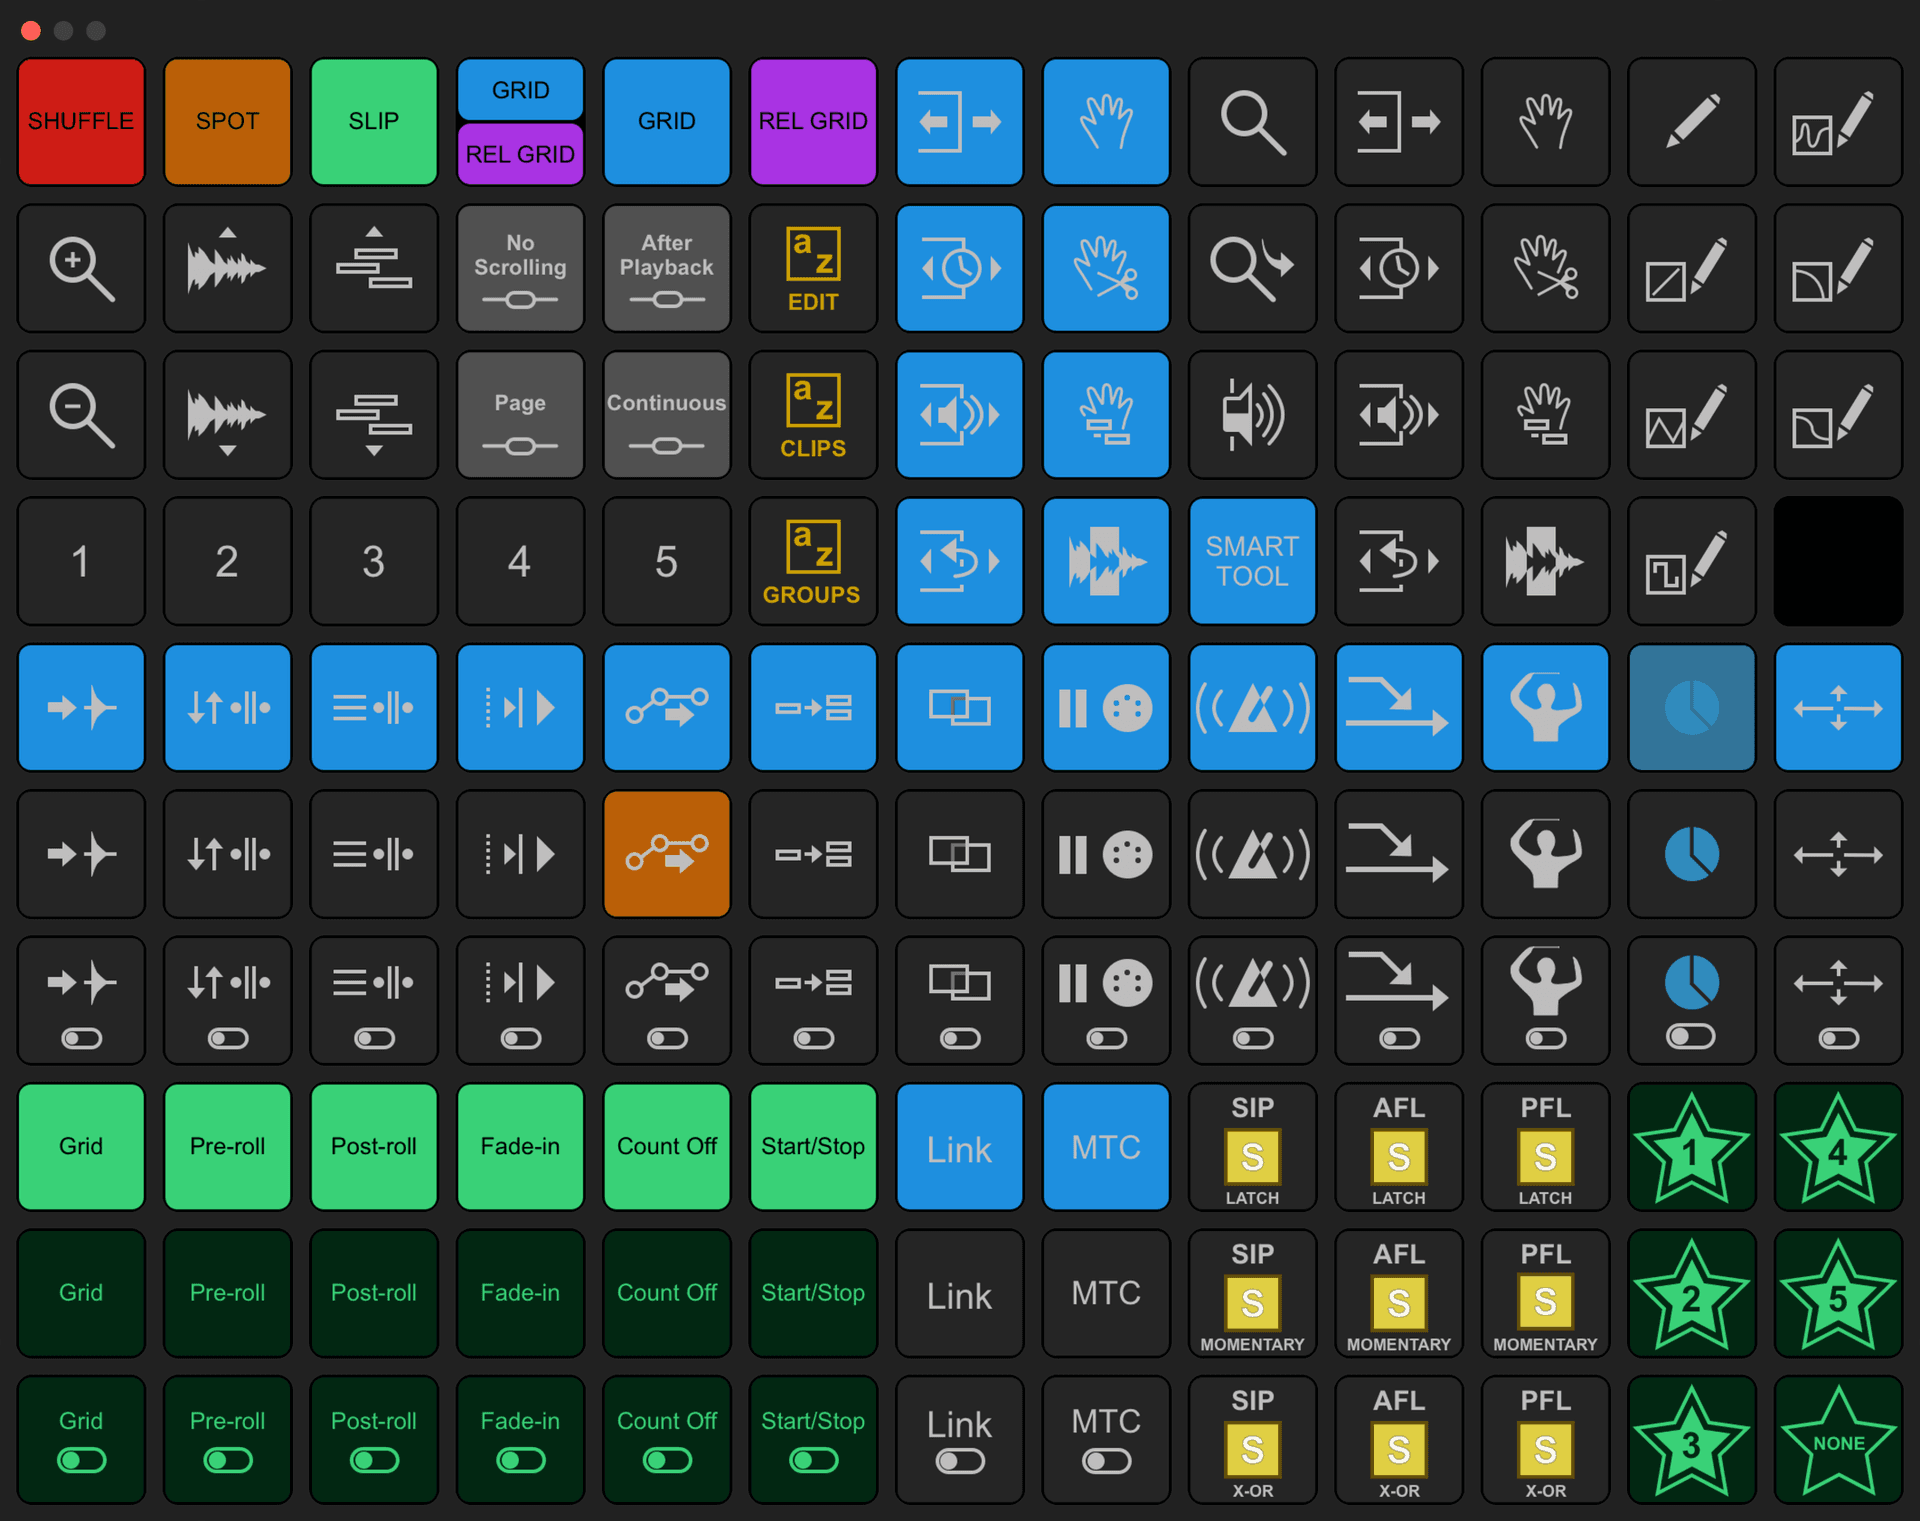
Task: Click the blue Time Compression Trim icon
Action: pyautogui.click(x=960, y=268)
